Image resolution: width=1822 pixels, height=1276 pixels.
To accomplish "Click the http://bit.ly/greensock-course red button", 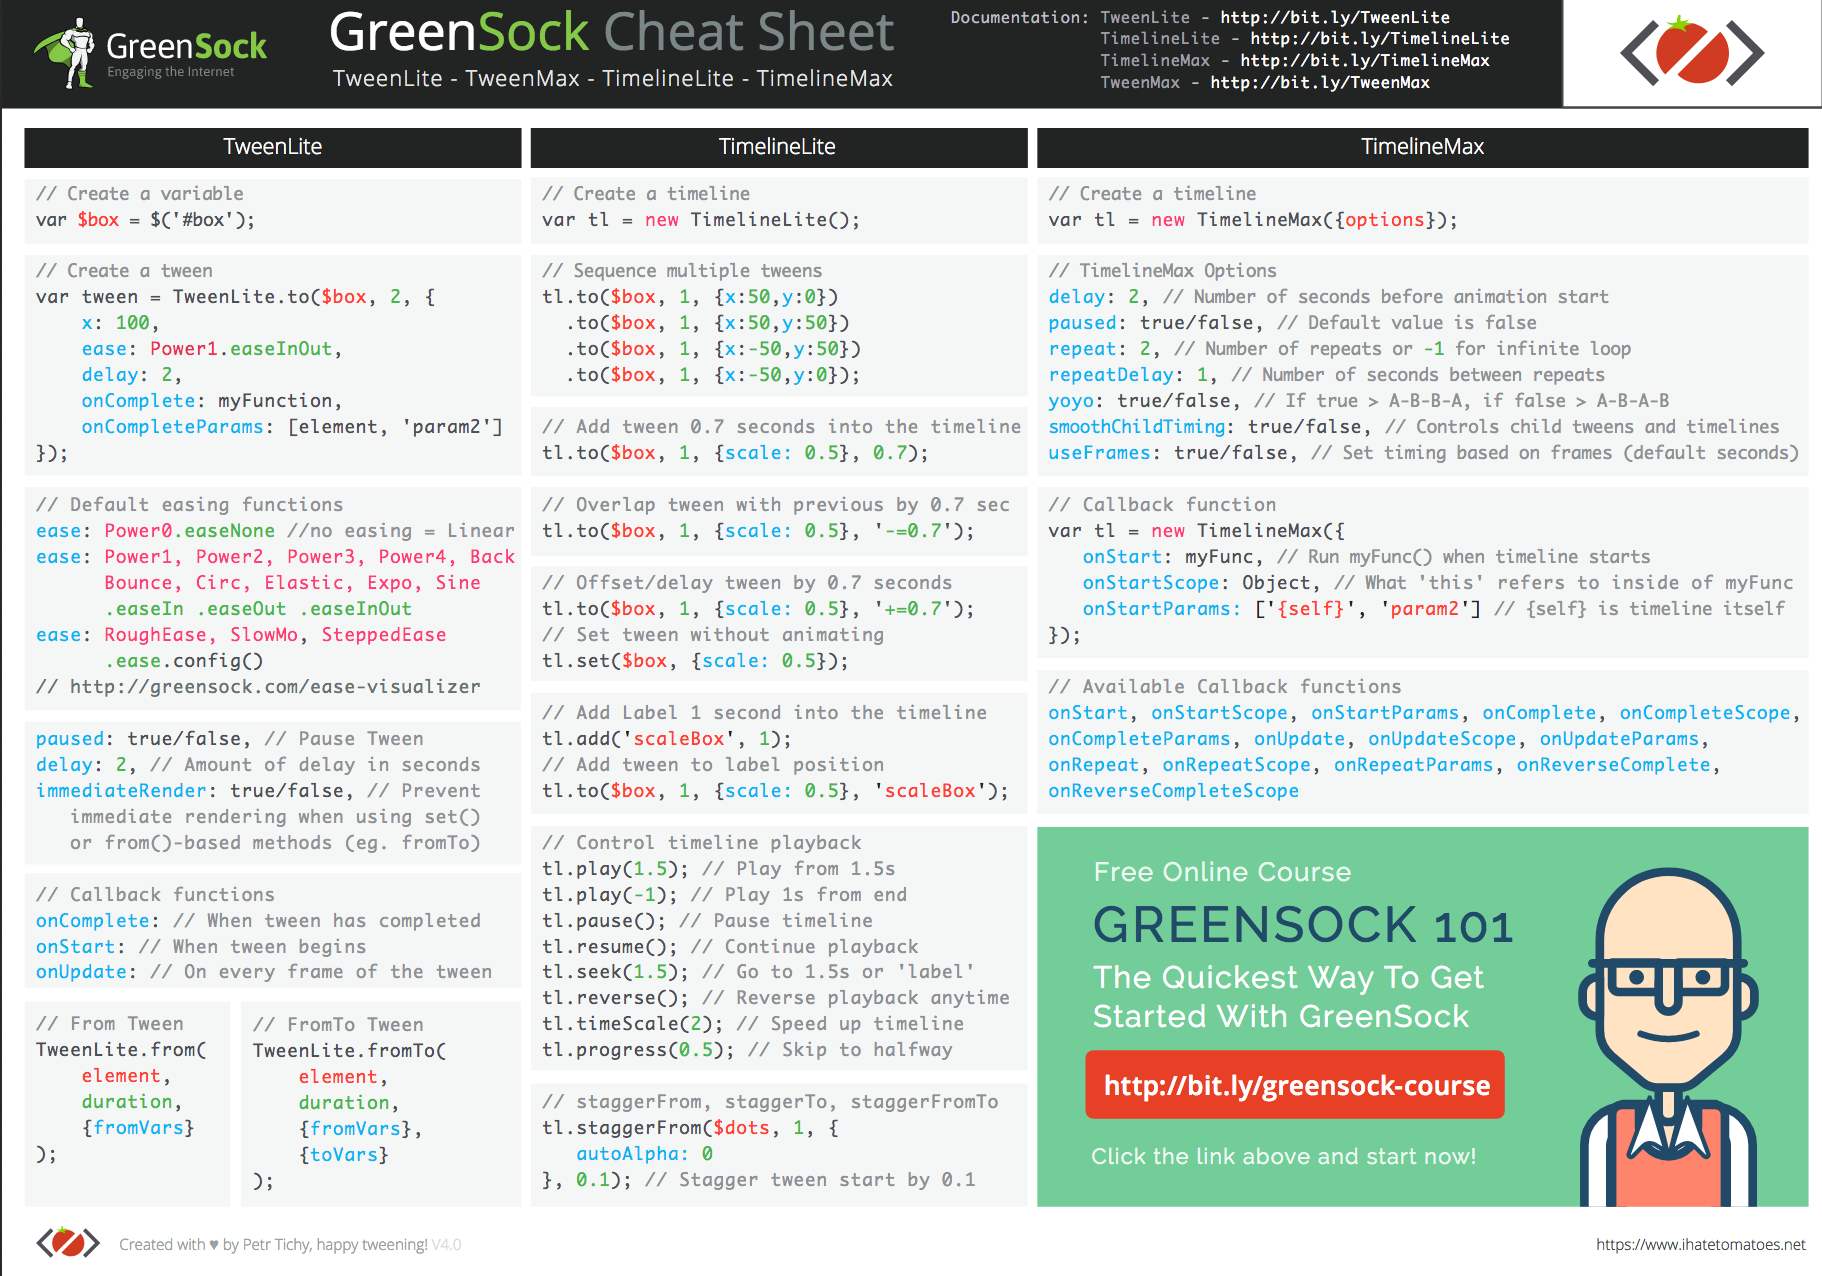I will pyautogui.click(x=1295, y=1084).
